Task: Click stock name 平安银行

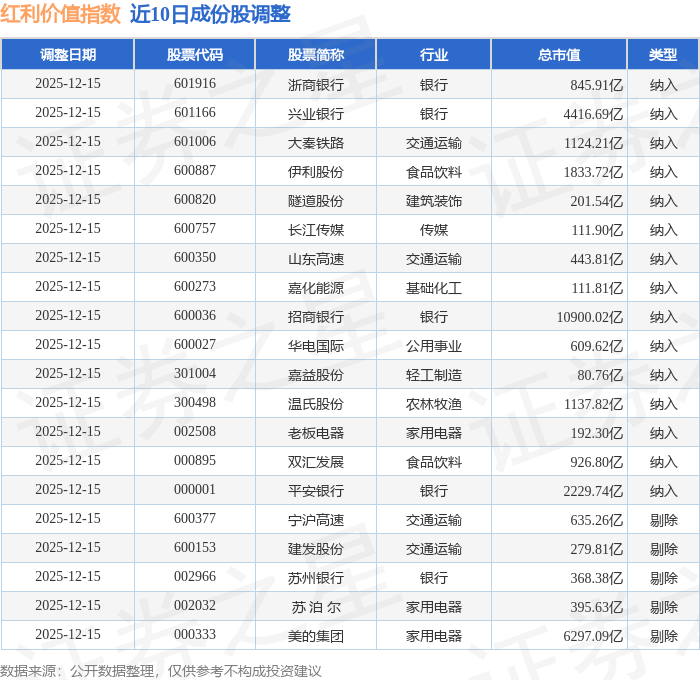Action: click(x=316, y=491)
